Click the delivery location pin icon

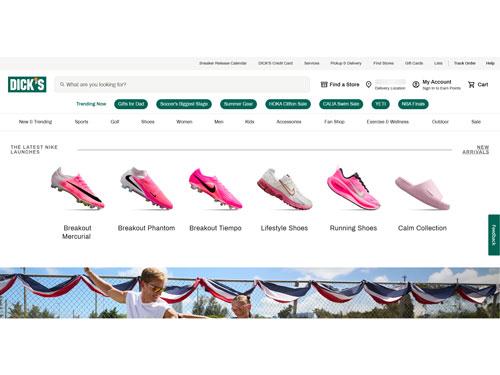point(368,84)
